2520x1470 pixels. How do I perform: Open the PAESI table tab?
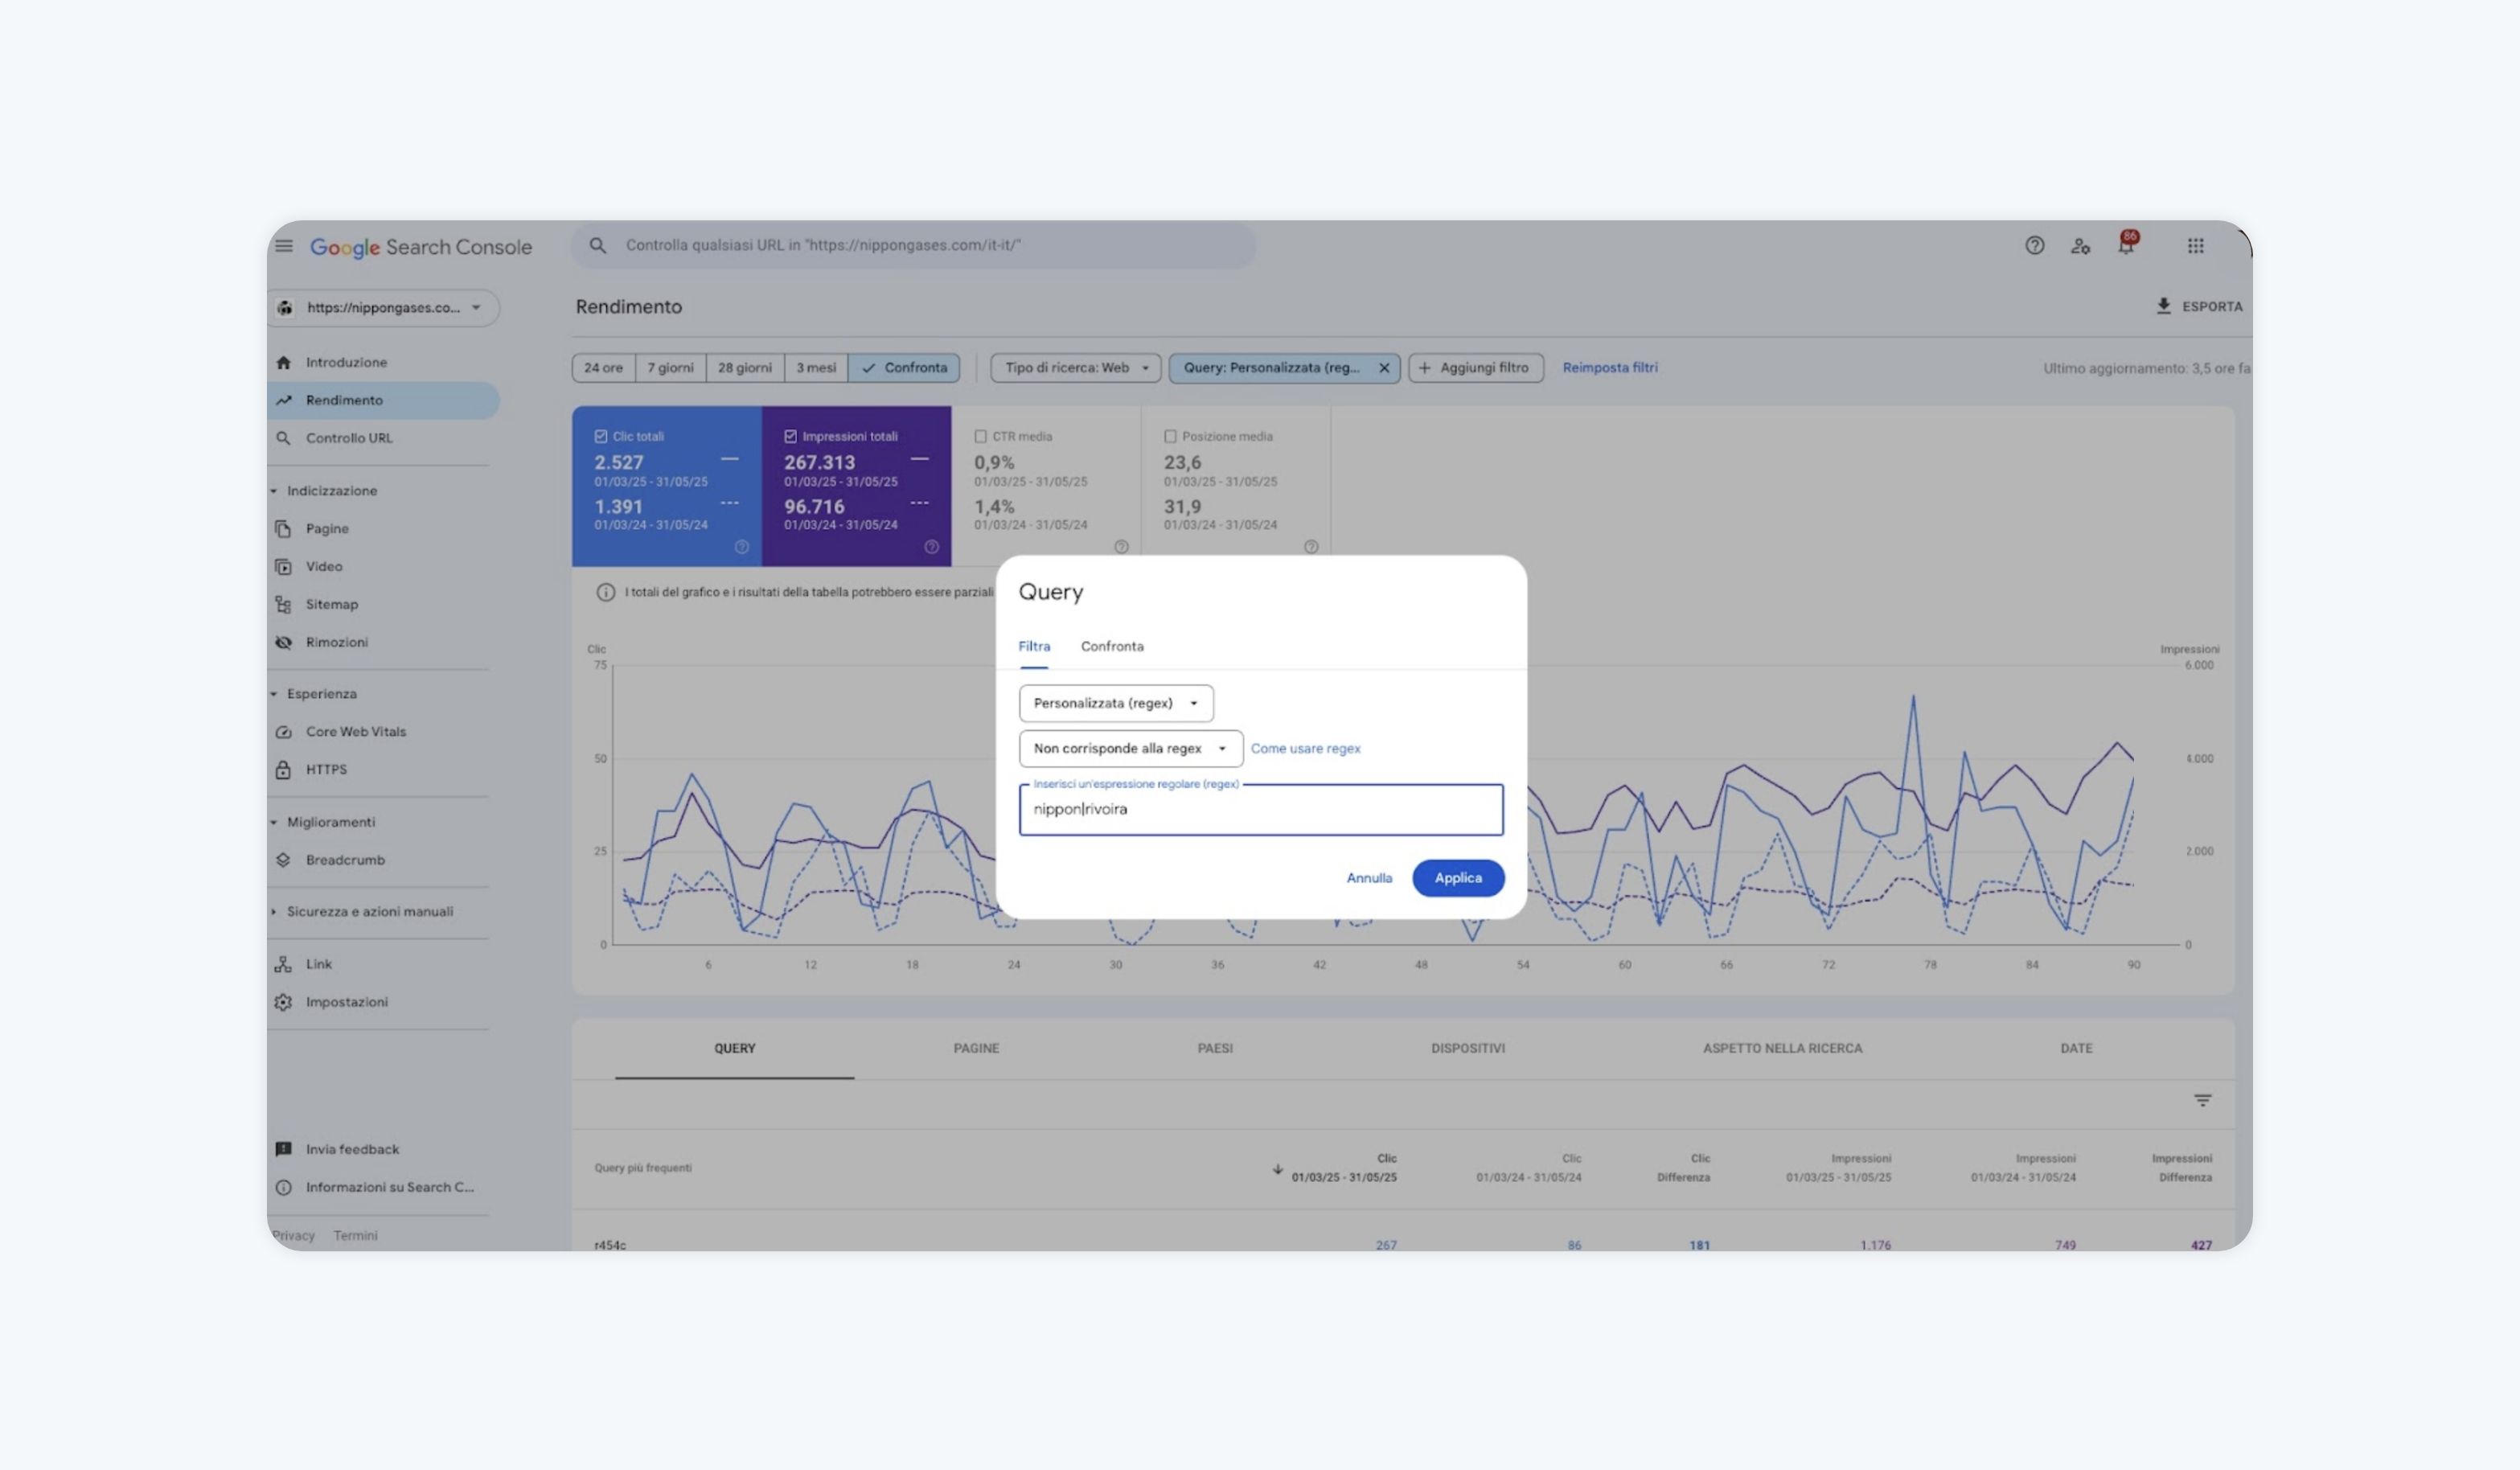pos(1215,1048)
